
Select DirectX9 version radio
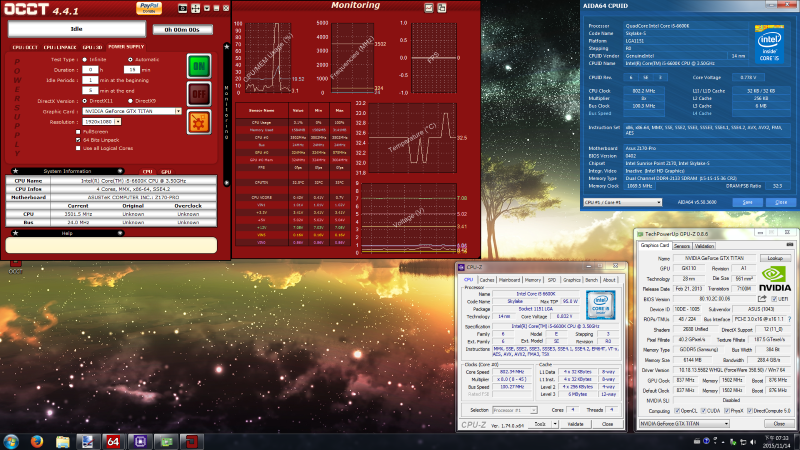(x=130, y=101)
